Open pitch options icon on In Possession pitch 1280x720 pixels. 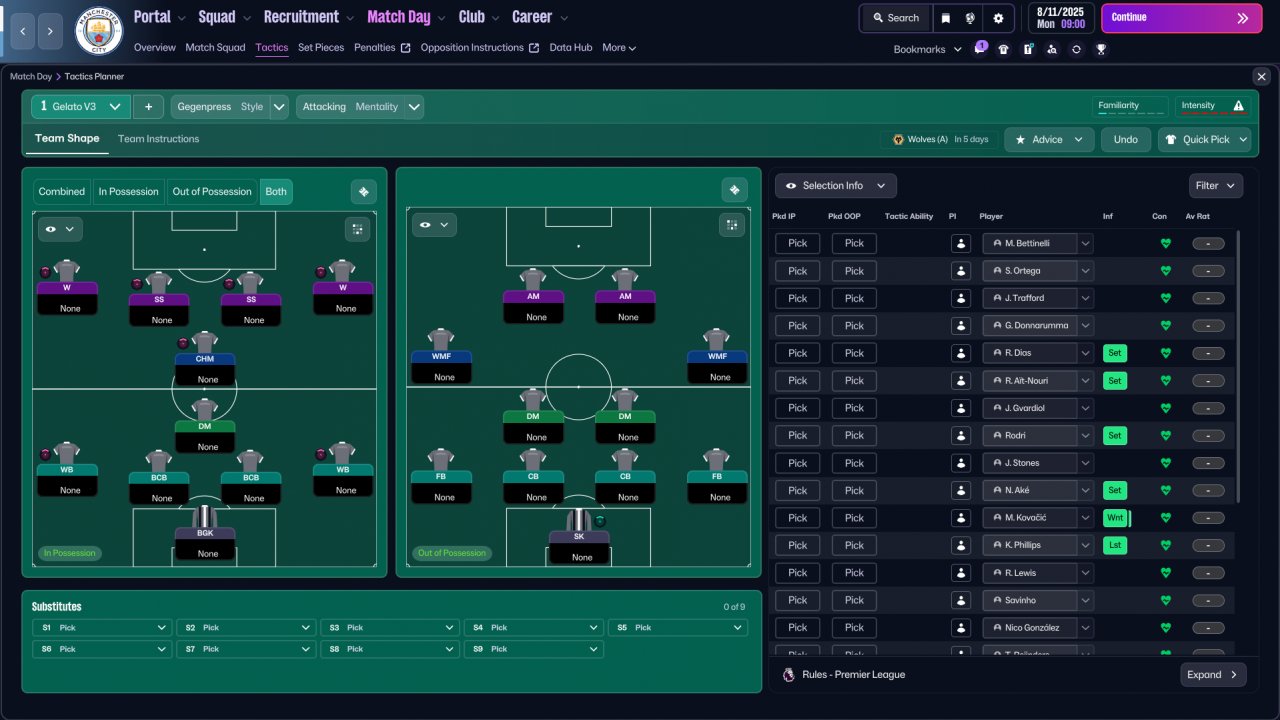357,230
